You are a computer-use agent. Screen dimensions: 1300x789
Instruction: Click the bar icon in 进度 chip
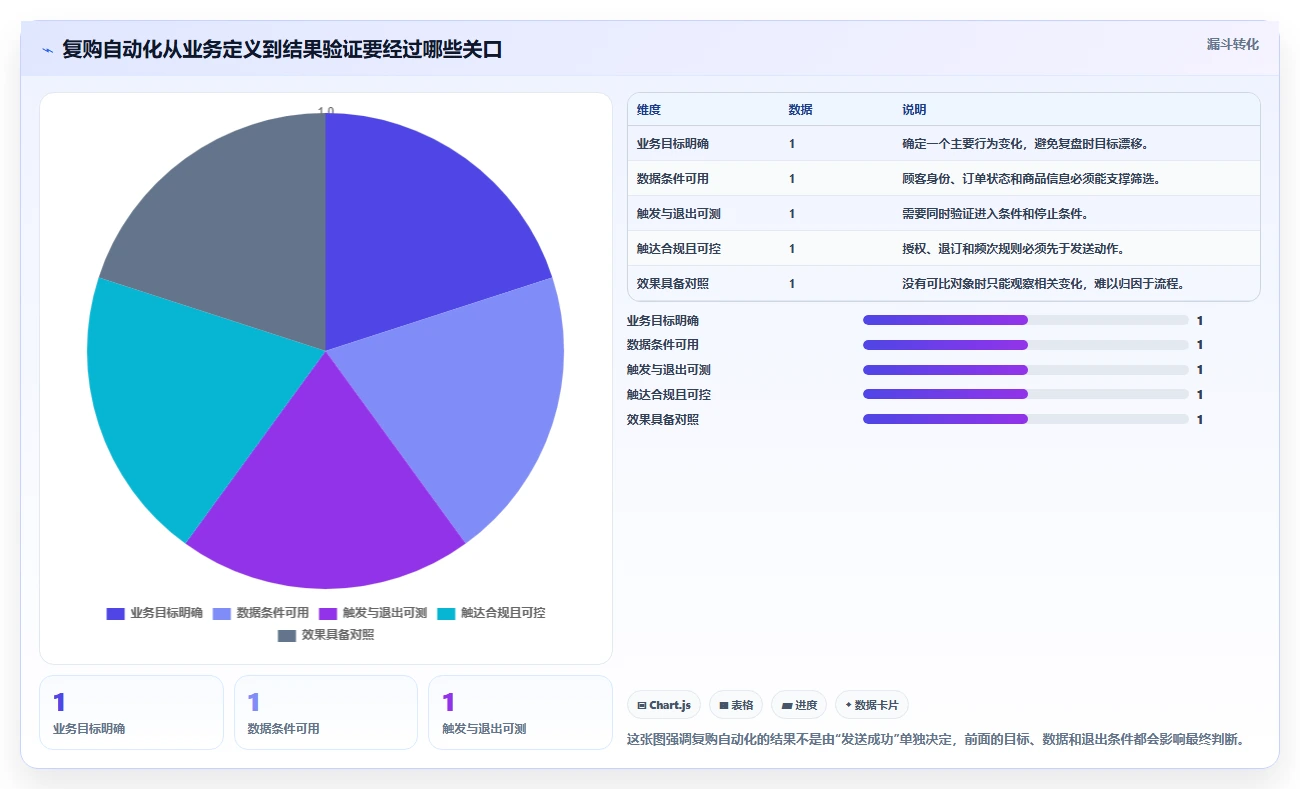click(787, 706)
